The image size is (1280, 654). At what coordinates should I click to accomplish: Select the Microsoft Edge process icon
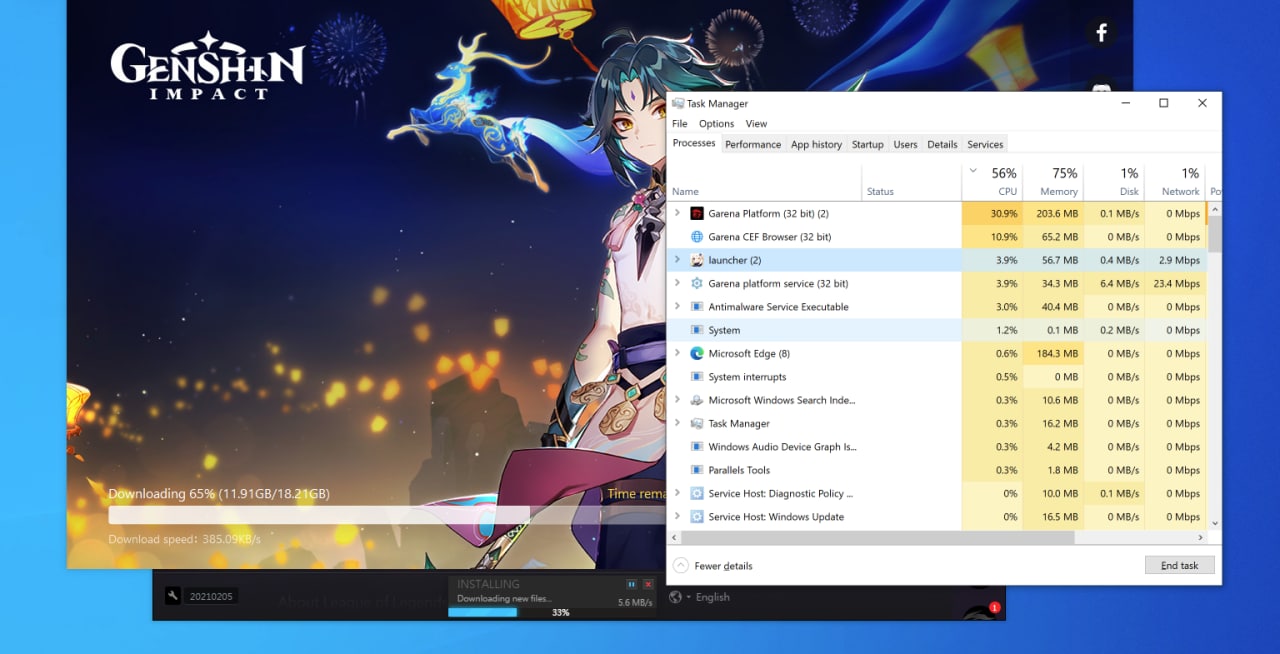(x=697, y=353)
